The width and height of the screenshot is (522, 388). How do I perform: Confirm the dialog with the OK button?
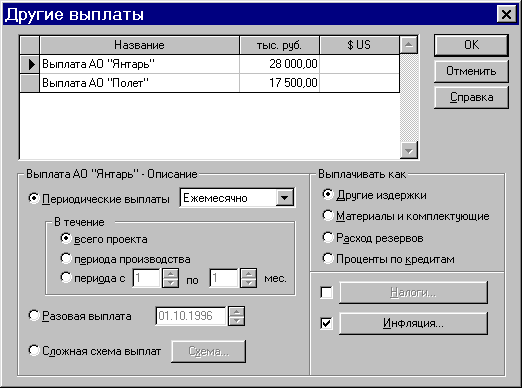(x=471, y=45)
